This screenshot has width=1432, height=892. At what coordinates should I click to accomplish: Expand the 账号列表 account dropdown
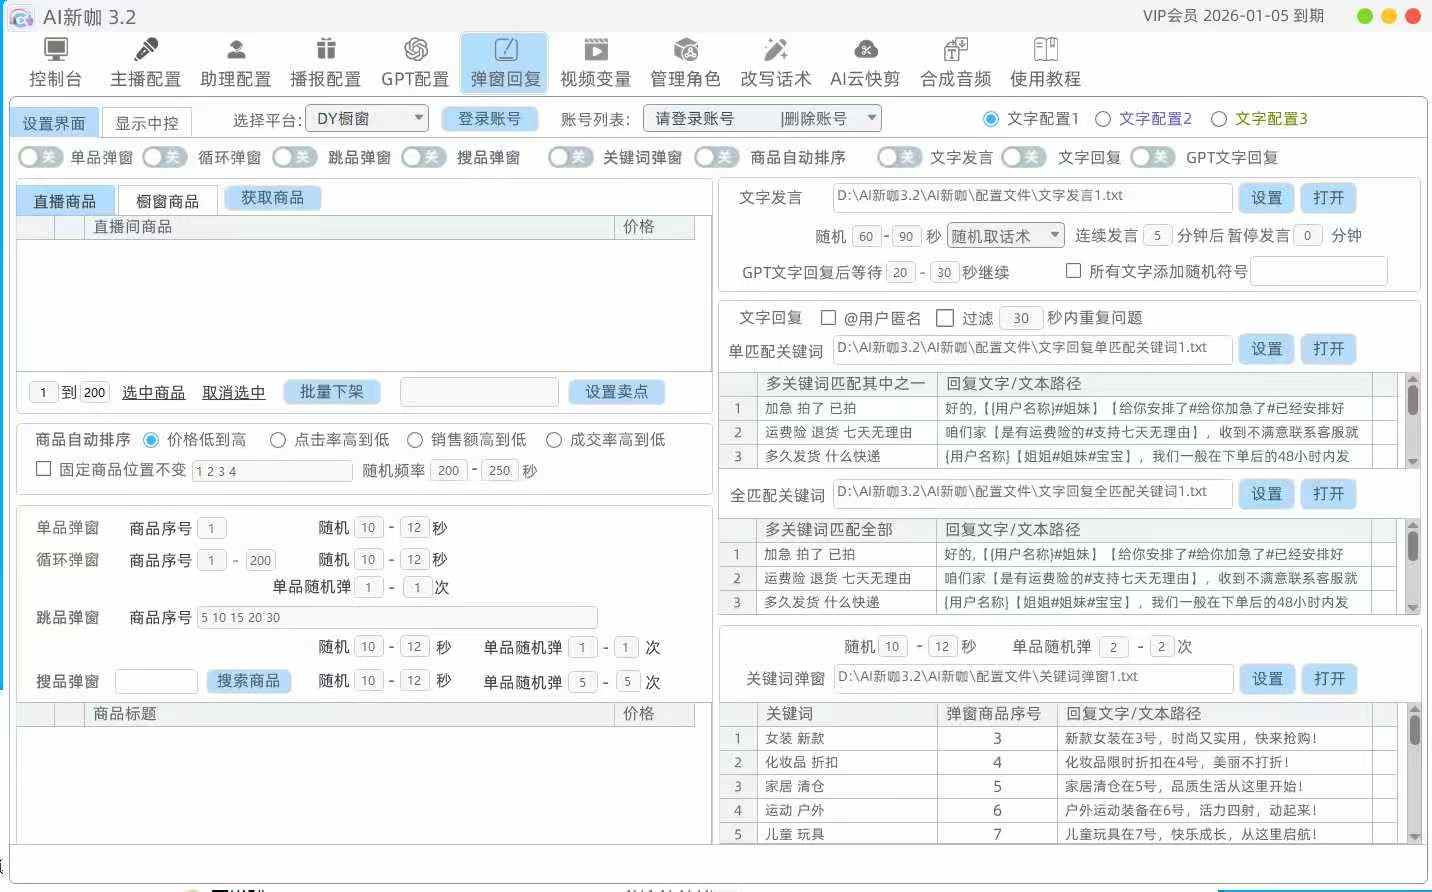coord(762,119)
